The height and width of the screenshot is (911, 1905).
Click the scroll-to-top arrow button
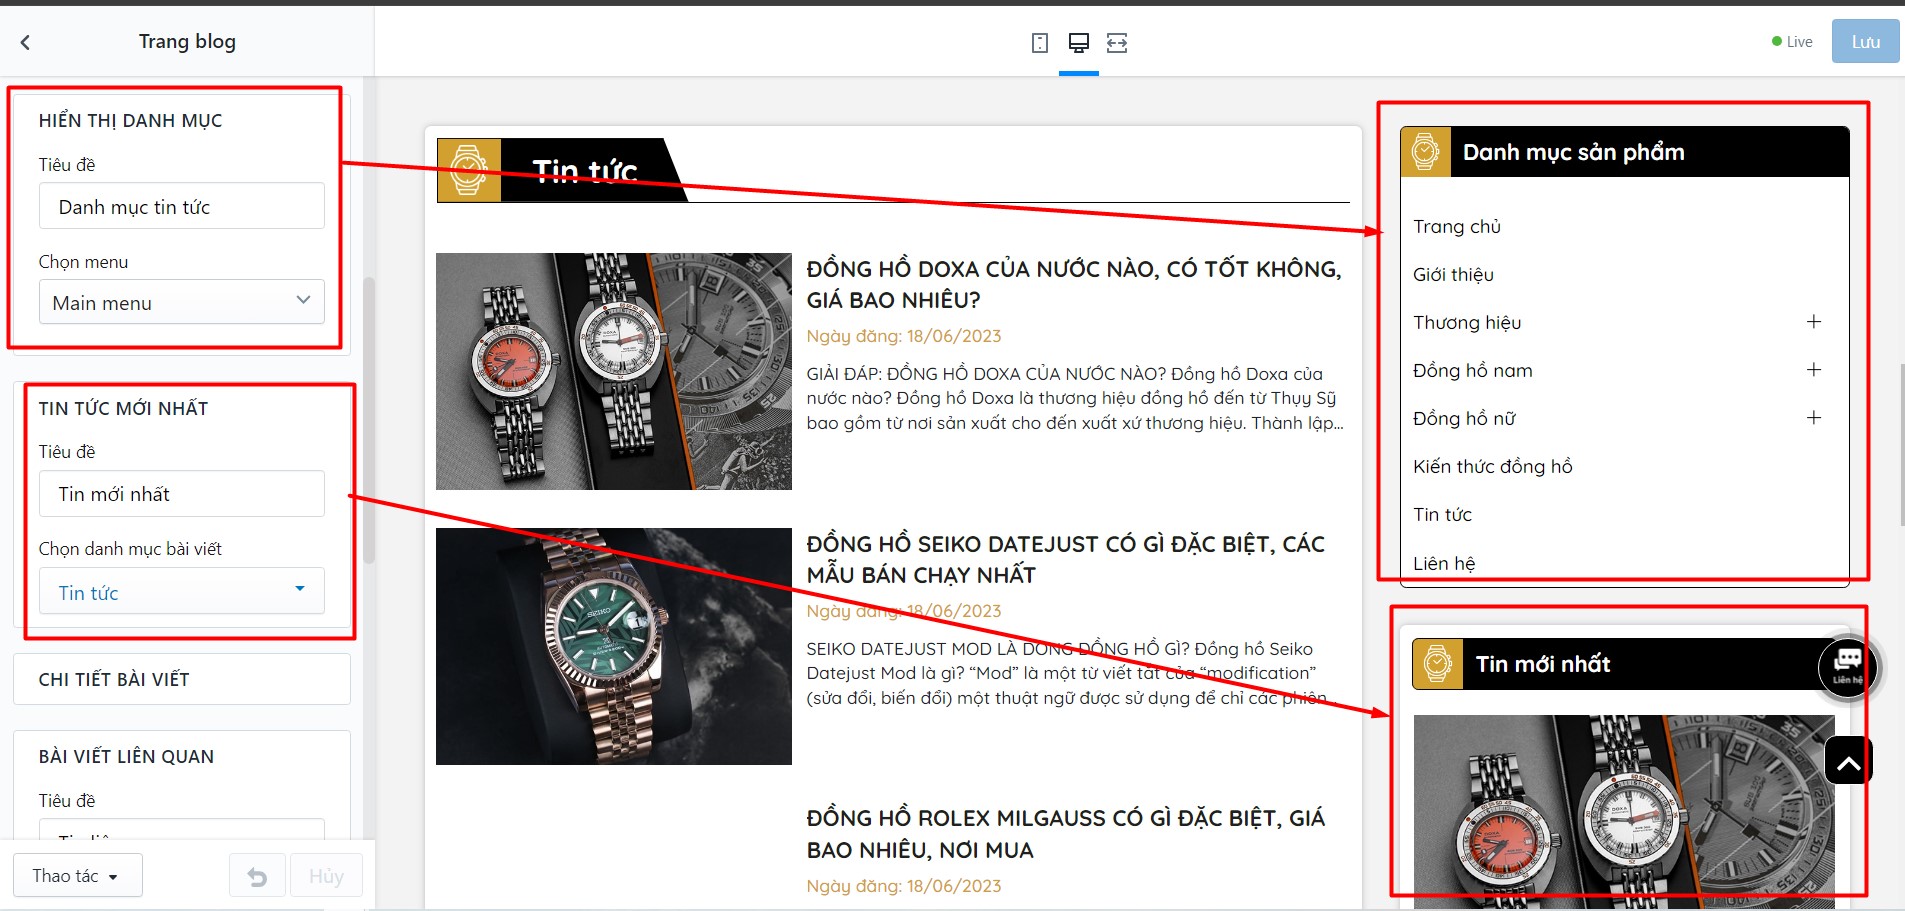tap(1848, 761)
